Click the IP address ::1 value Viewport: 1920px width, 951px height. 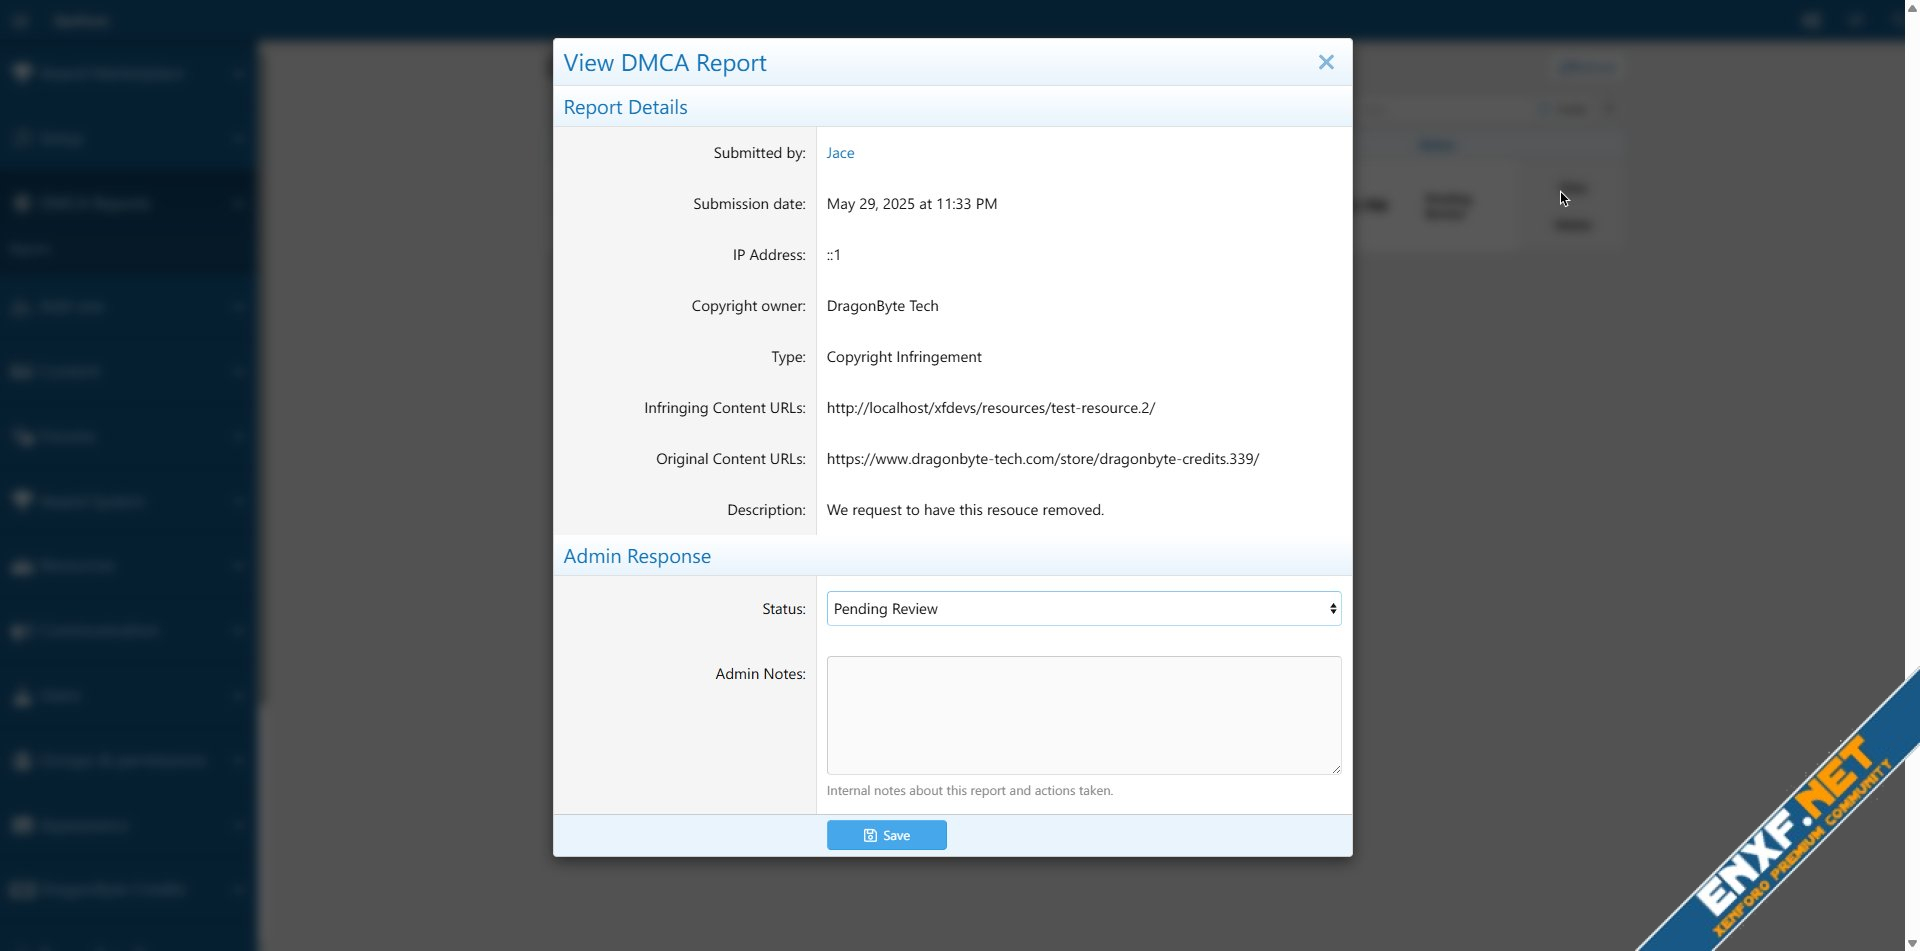(834, 255)
